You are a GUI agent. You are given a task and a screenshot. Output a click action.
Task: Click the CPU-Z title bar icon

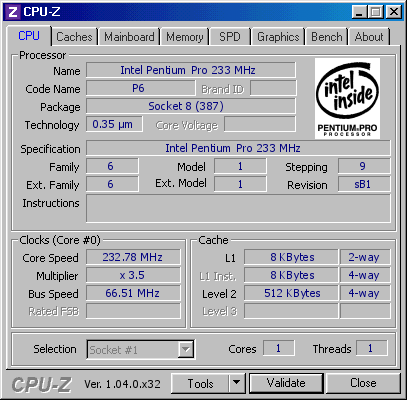(12, 12)
